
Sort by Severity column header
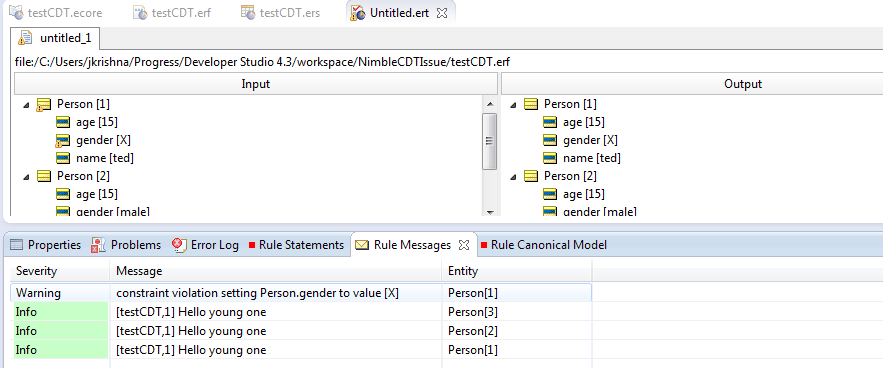pos(60,271)
